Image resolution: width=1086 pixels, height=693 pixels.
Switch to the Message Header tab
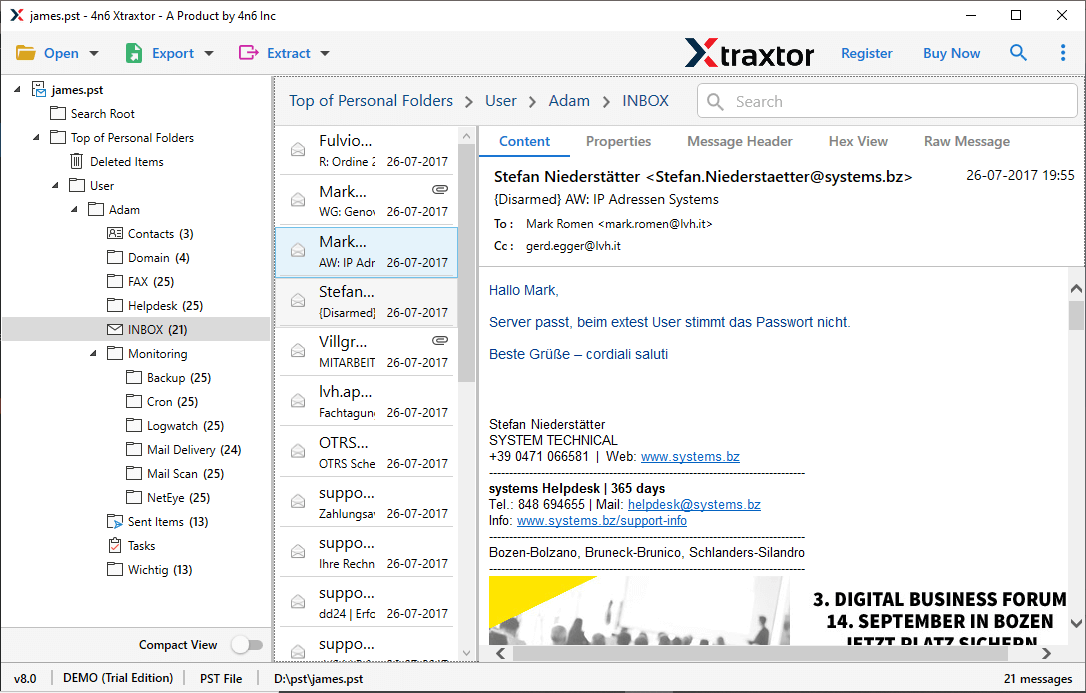click(739, 141)
